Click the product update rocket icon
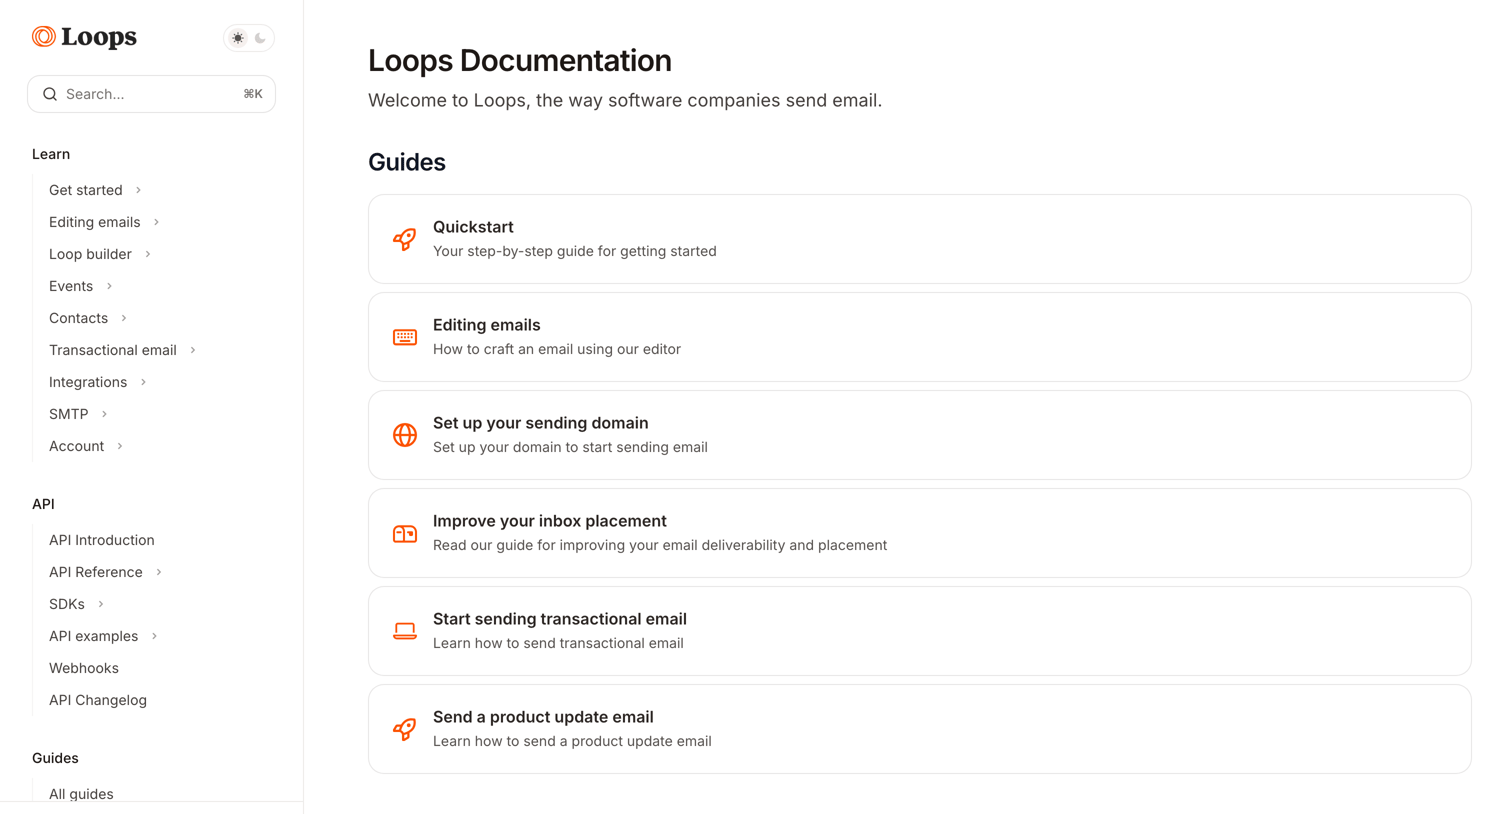Image resolution: width=1512 pixels, height=814 pixels. pyautogui.click(x=405, y=729)
